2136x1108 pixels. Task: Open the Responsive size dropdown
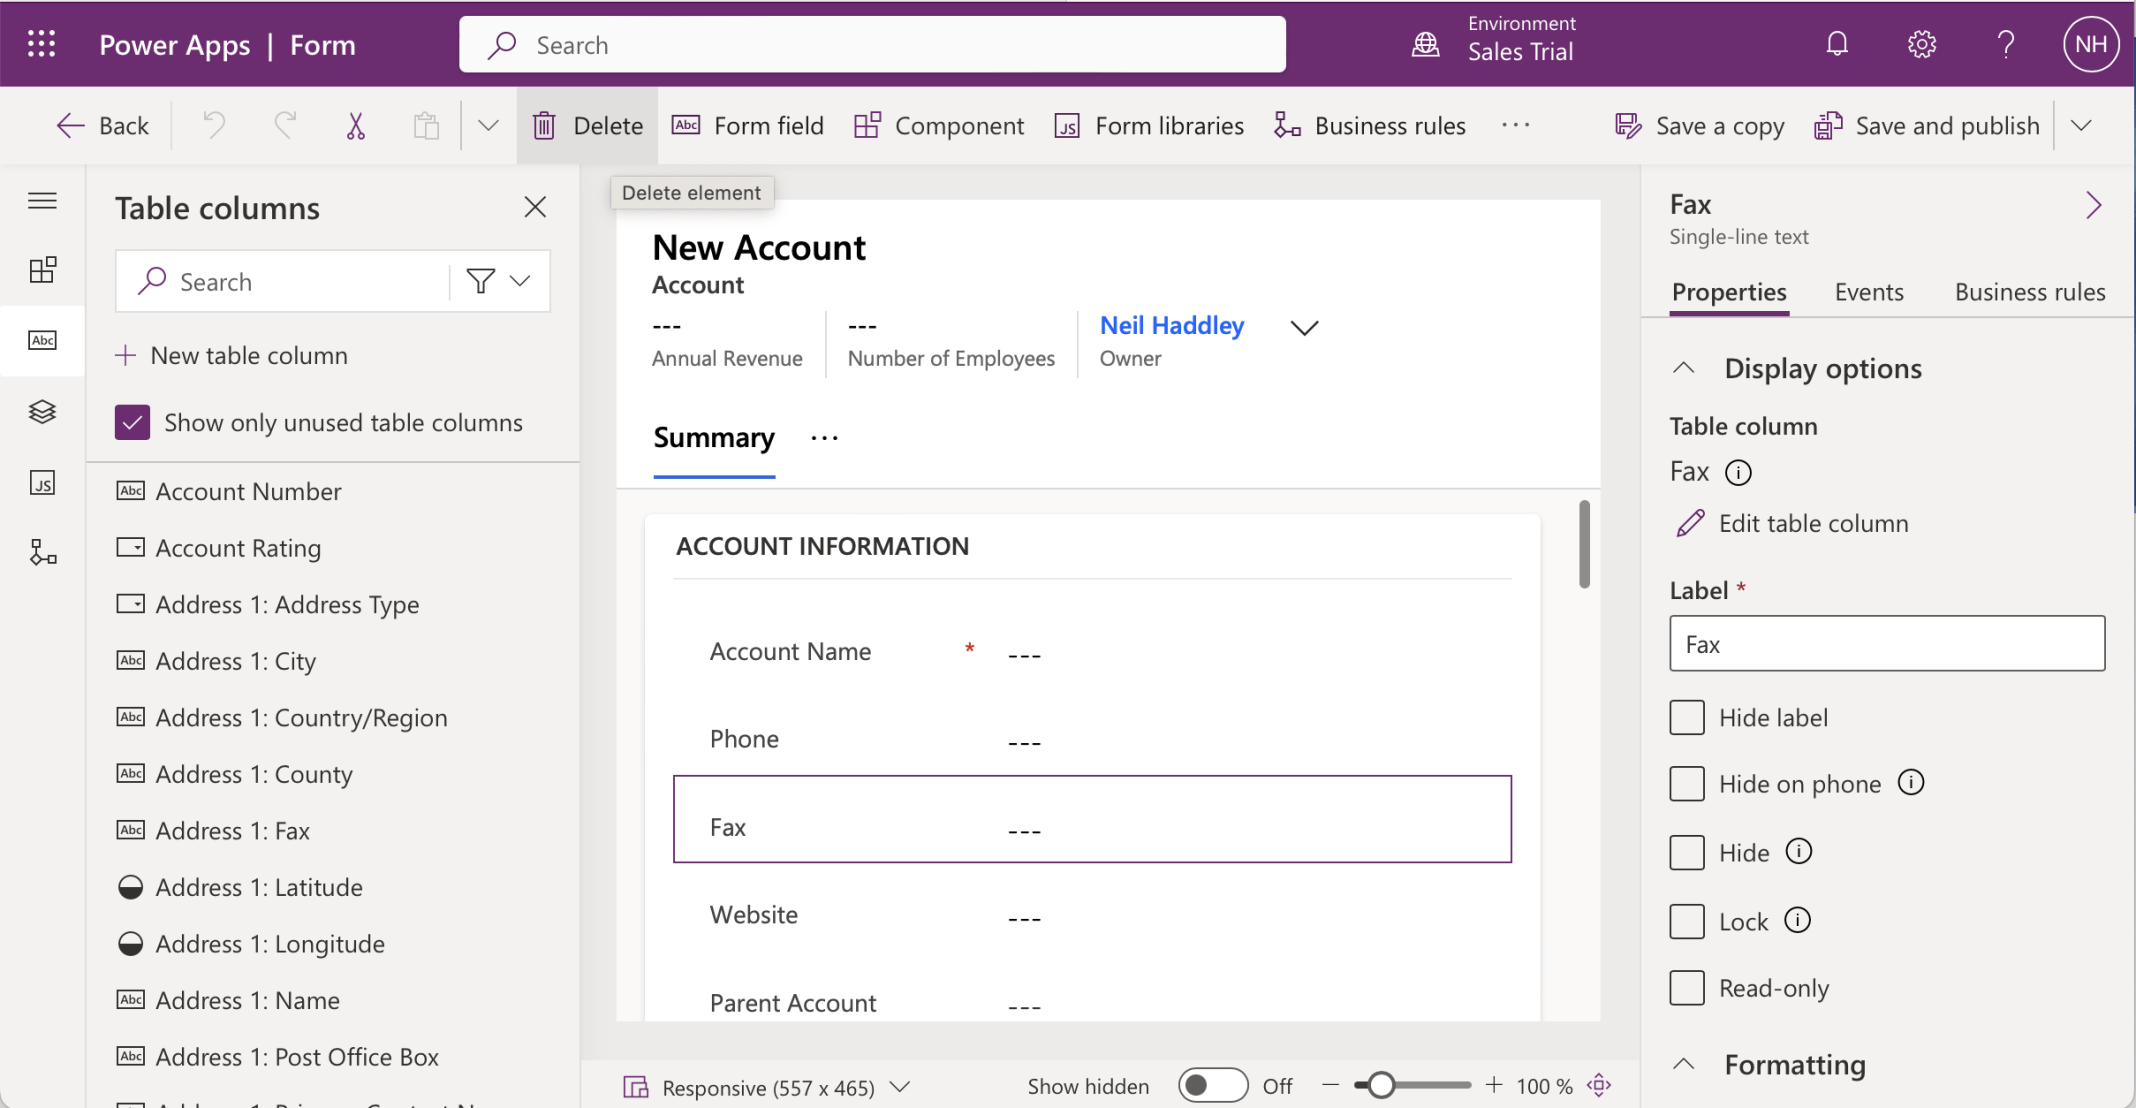[900, 1087]
